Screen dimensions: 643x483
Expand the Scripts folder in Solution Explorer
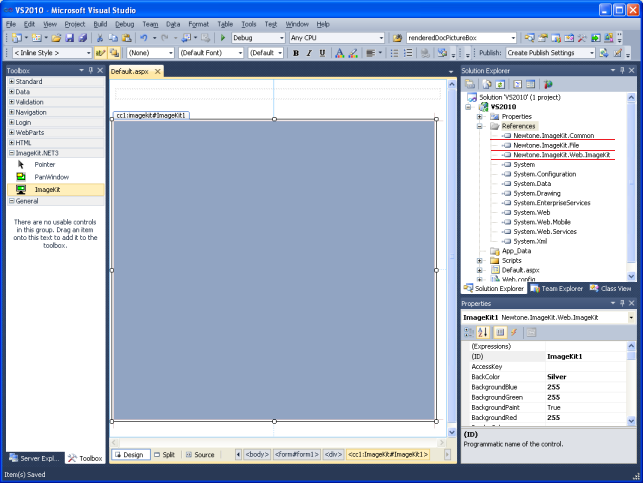click(x=479, y=261)
